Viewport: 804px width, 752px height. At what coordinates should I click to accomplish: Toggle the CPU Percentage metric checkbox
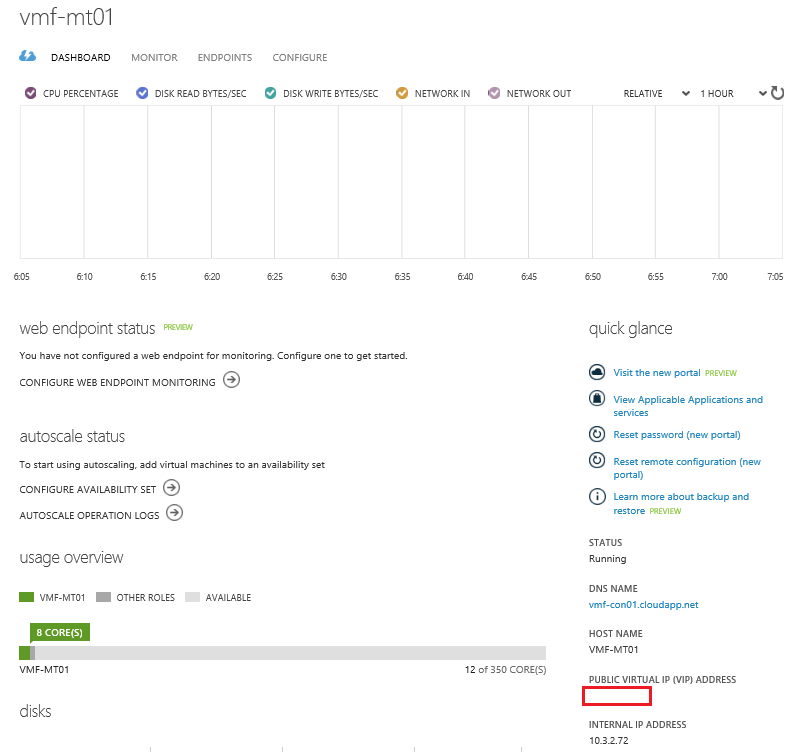pos(29,93)
